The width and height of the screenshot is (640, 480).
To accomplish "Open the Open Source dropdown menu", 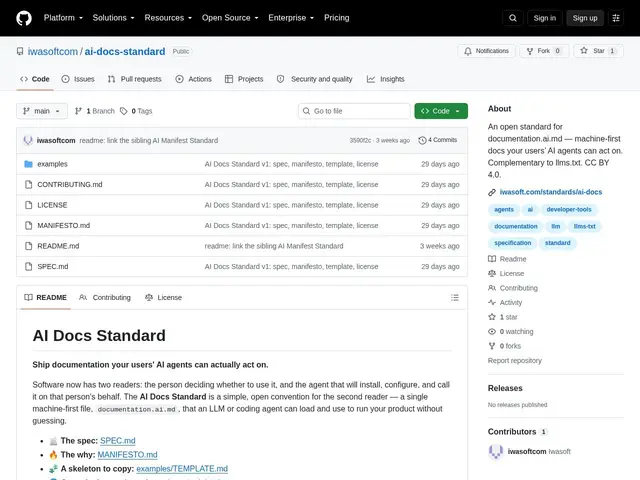I will pyautogui.click(x=230, y=18).
